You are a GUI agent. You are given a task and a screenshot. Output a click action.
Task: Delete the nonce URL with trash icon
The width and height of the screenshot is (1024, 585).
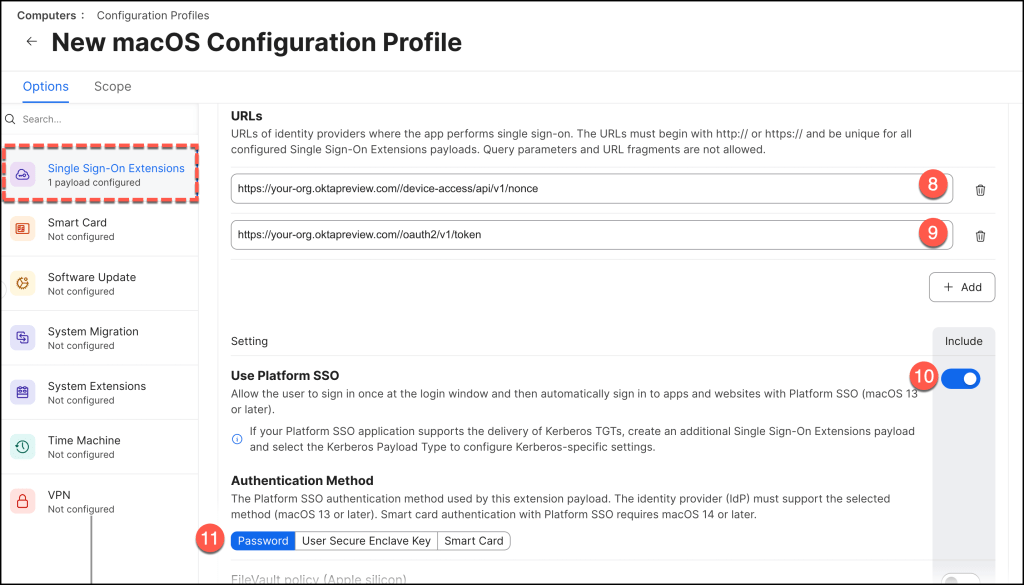980,189
